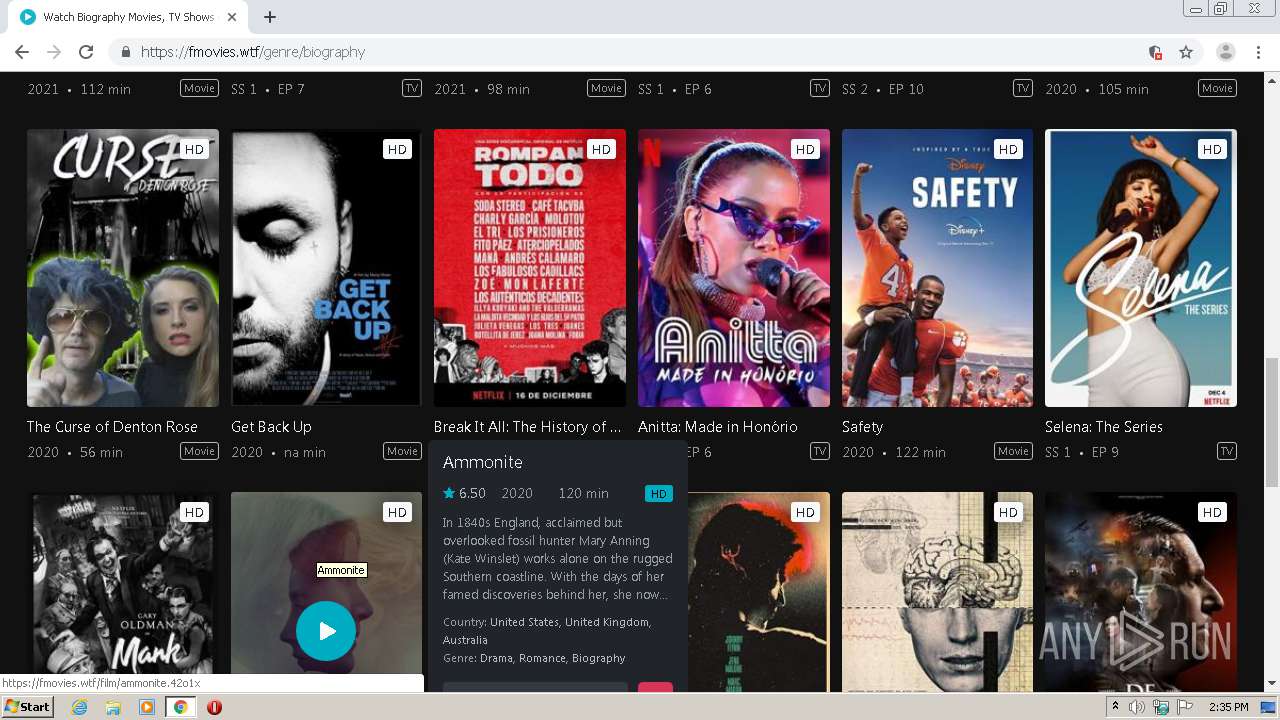Screen dimensions: 1280x720
Task: Click the red shield extension icon in address bar
Action: tap(1155, 52)
